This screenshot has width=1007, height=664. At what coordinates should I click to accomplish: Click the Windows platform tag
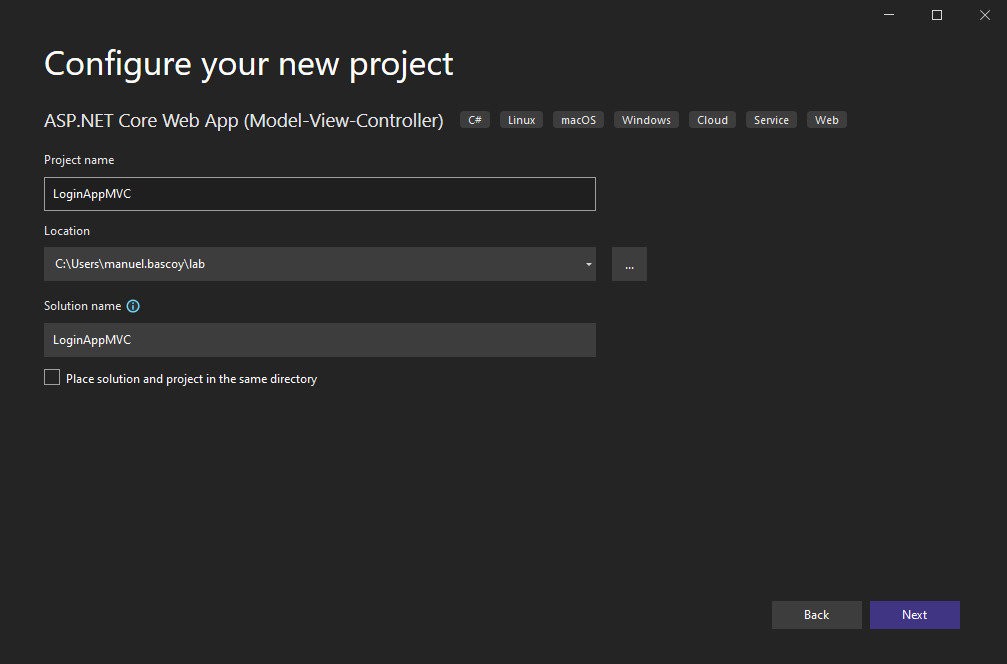click(x=646, y=120)
